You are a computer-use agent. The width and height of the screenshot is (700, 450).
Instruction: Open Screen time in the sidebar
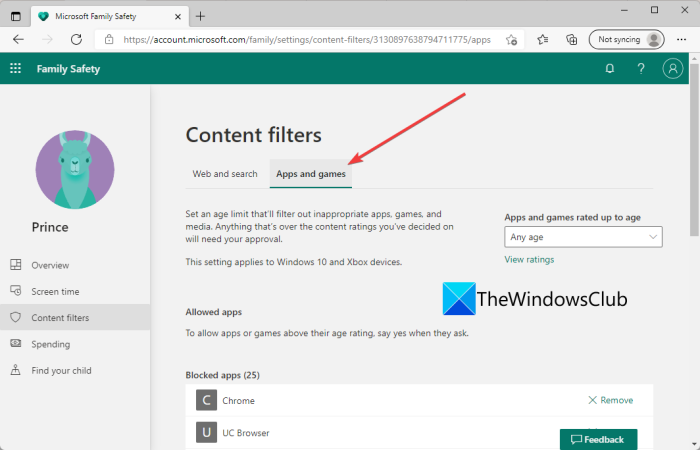(x=75, y=291)
